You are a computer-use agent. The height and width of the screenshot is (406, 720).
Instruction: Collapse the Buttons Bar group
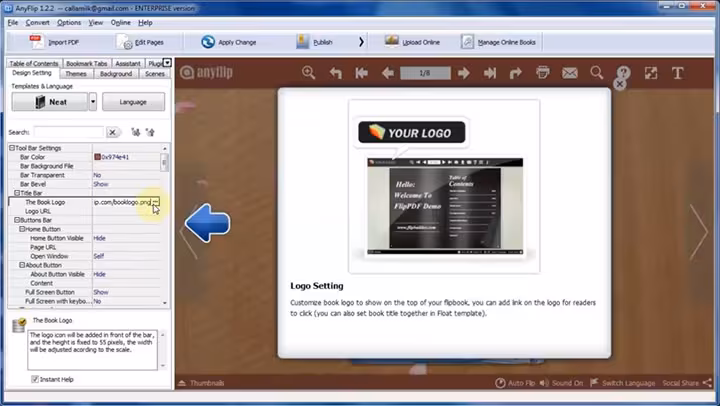(x=17, y=220)
